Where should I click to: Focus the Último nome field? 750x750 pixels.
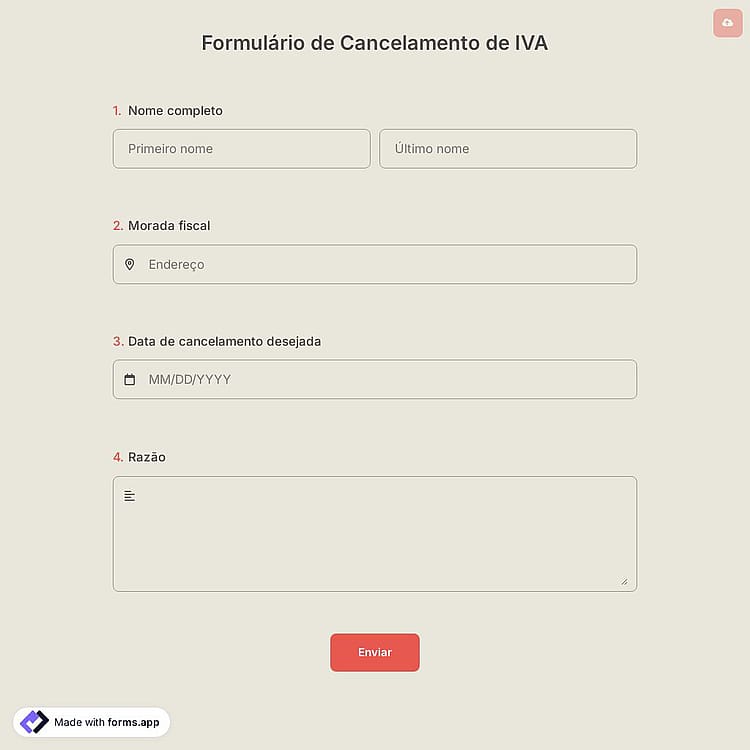508,149
